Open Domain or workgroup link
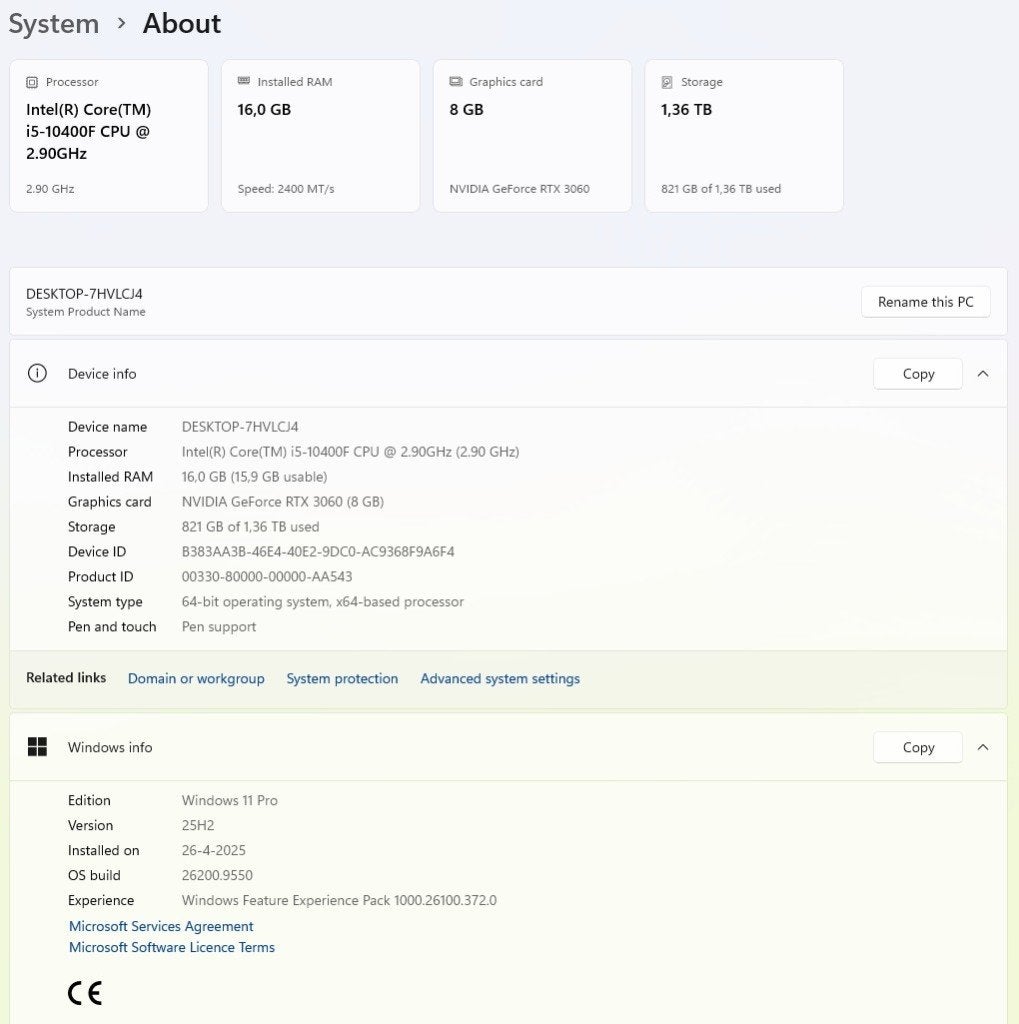 (196, 679)
